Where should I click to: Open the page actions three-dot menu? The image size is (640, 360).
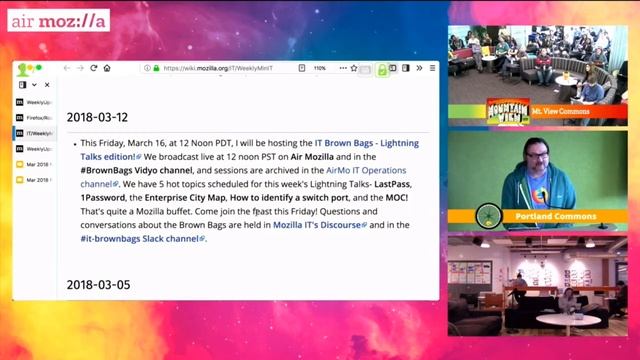[x=343, y=68]
